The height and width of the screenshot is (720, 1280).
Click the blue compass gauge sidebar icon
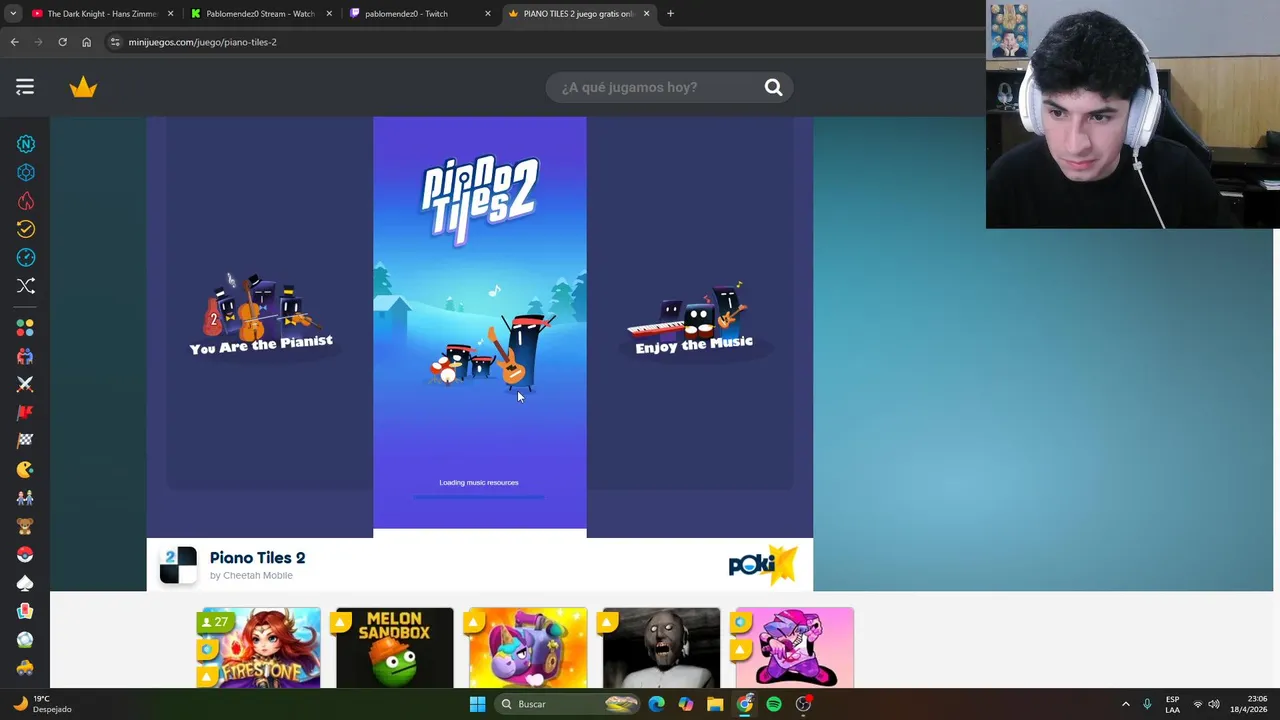(26, 257)
